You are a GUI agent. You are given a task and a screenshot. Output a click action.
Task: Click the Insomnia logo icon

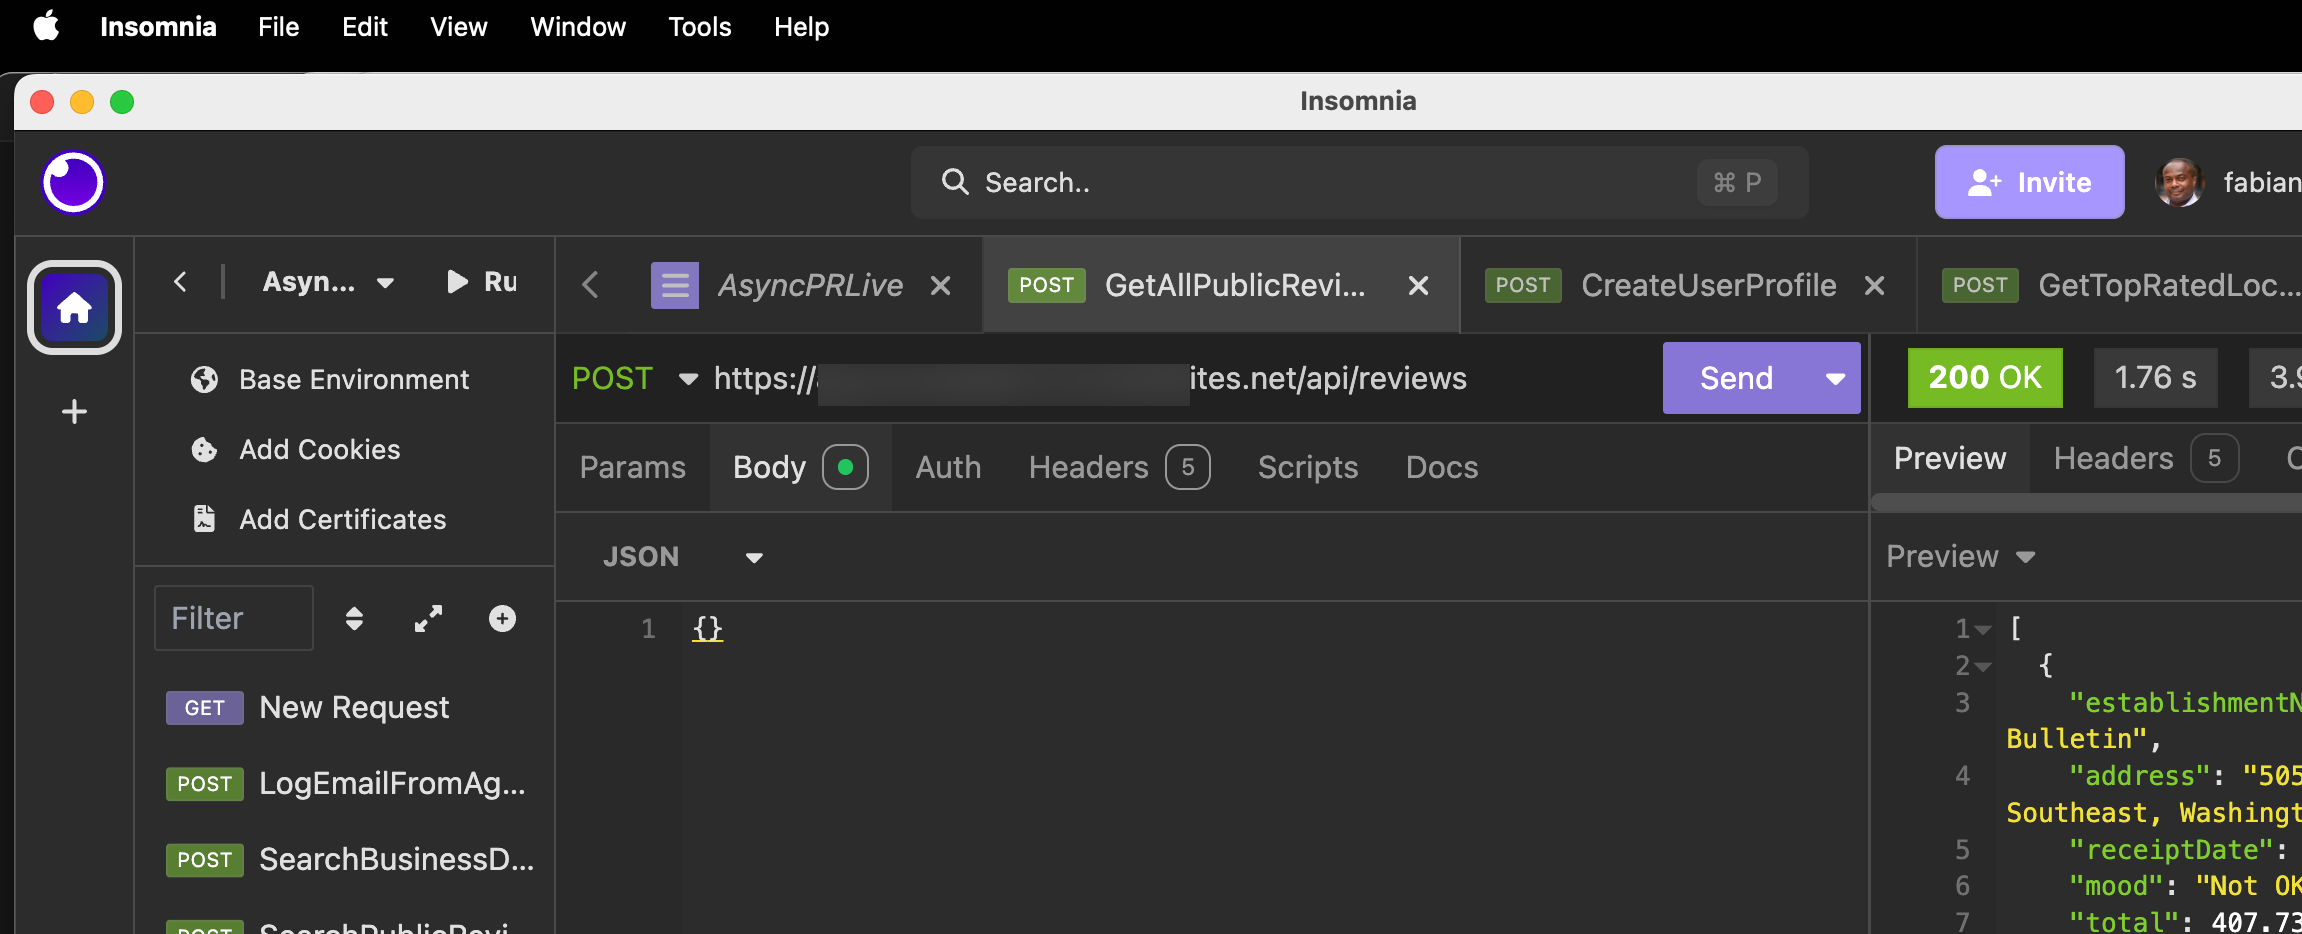(x=73, y=183)
